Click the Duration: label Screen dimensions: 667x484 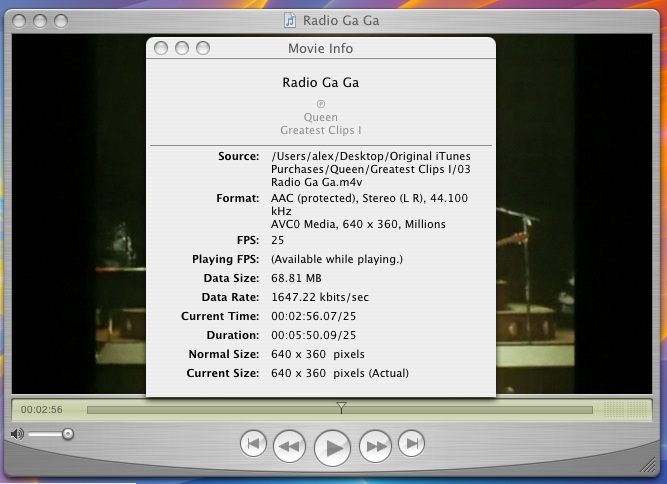pos(233,335)
